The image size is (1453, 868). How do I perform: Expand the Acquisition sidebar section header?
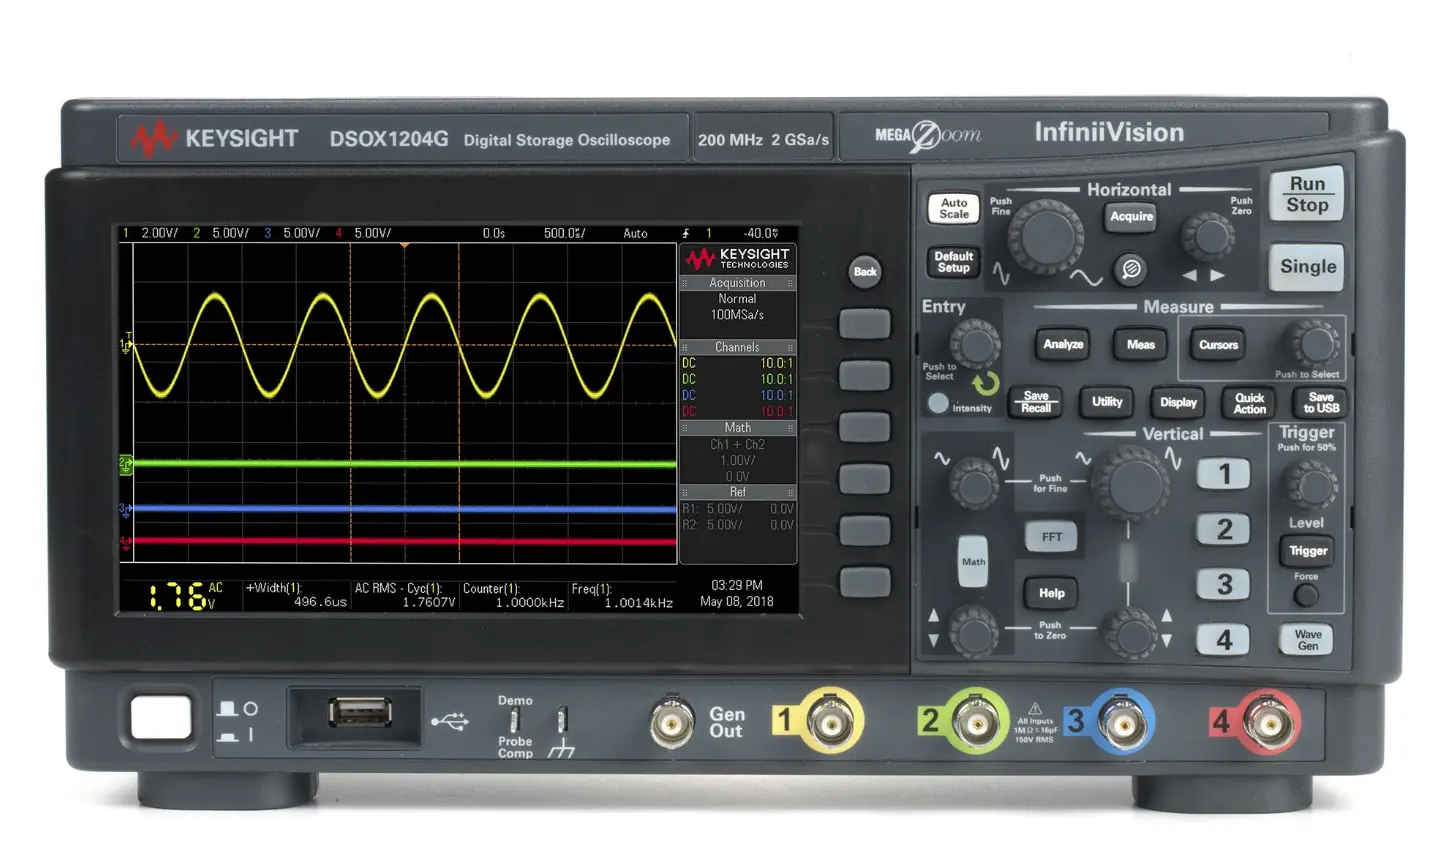tap(737, 283)
